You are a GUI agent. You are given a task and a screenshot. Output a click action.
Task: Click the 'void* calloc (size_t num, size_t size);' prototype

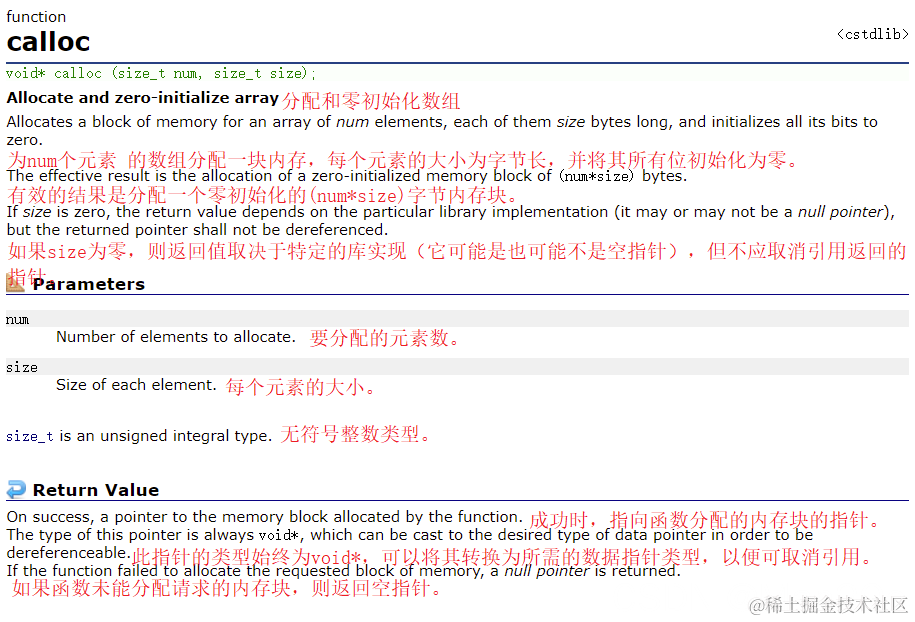pyautogui.click(x=160, y=74)
